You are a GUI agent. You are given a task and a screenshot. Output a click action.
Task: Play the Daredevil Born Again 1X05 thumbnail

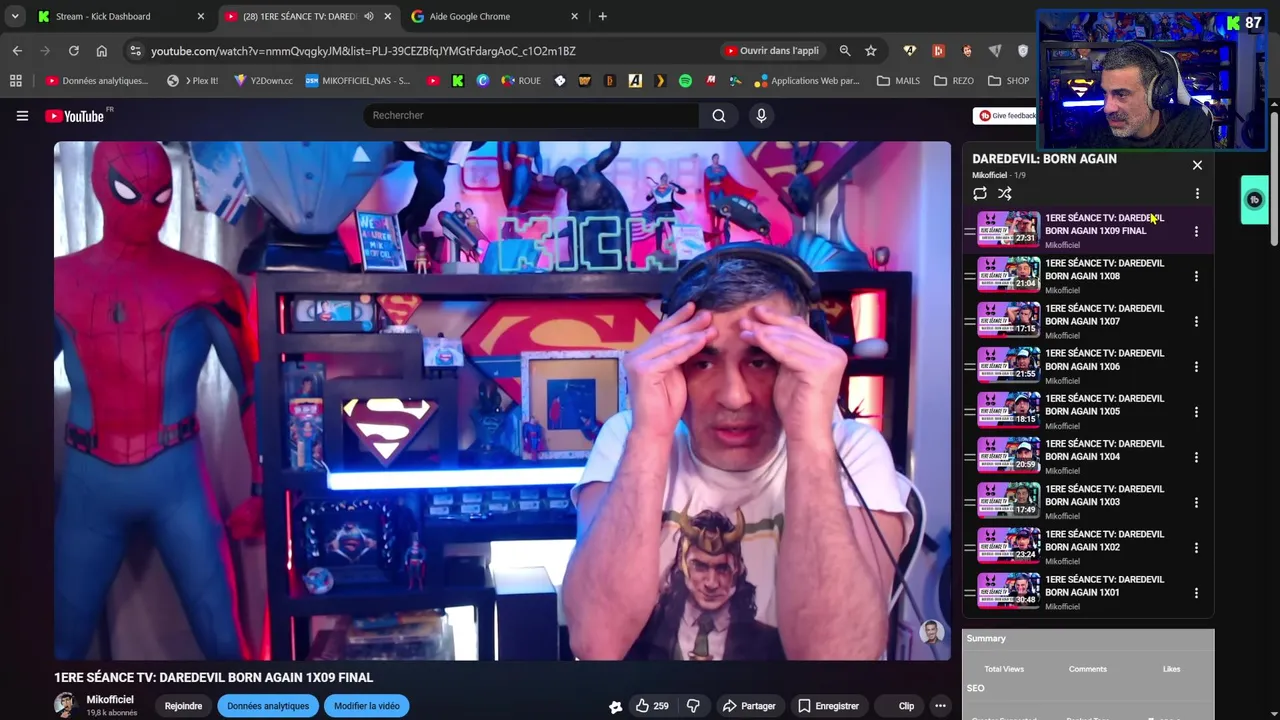coord(1008,409)
